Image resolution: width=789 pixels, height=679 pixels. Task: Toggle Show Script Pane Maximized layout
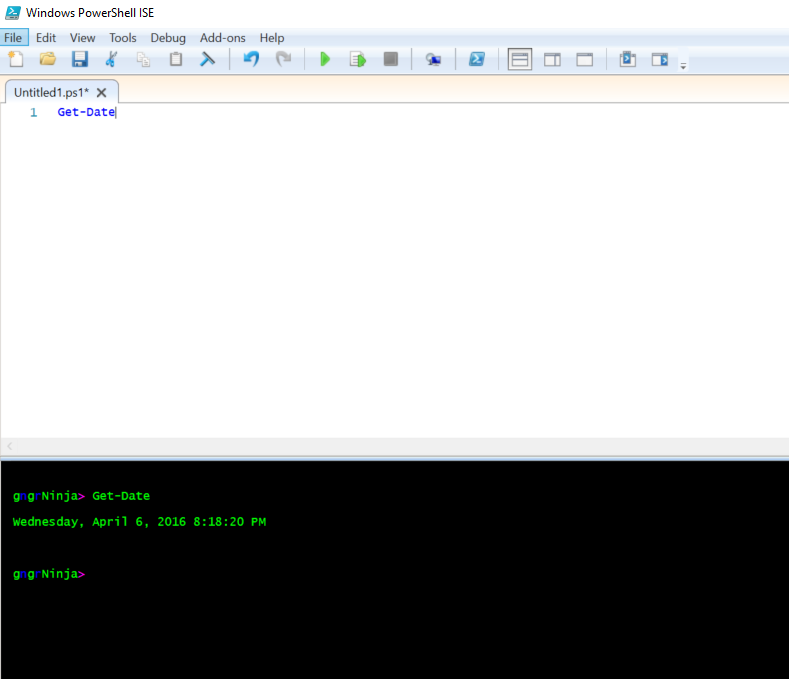coord(584,60)
